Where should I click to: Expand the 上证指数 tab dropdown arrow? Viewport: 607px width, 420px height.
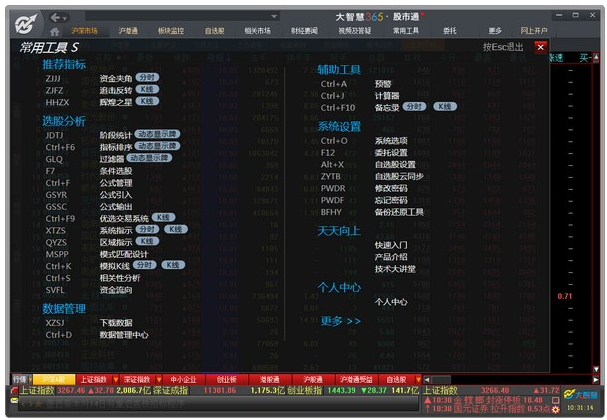click(115, 379)
